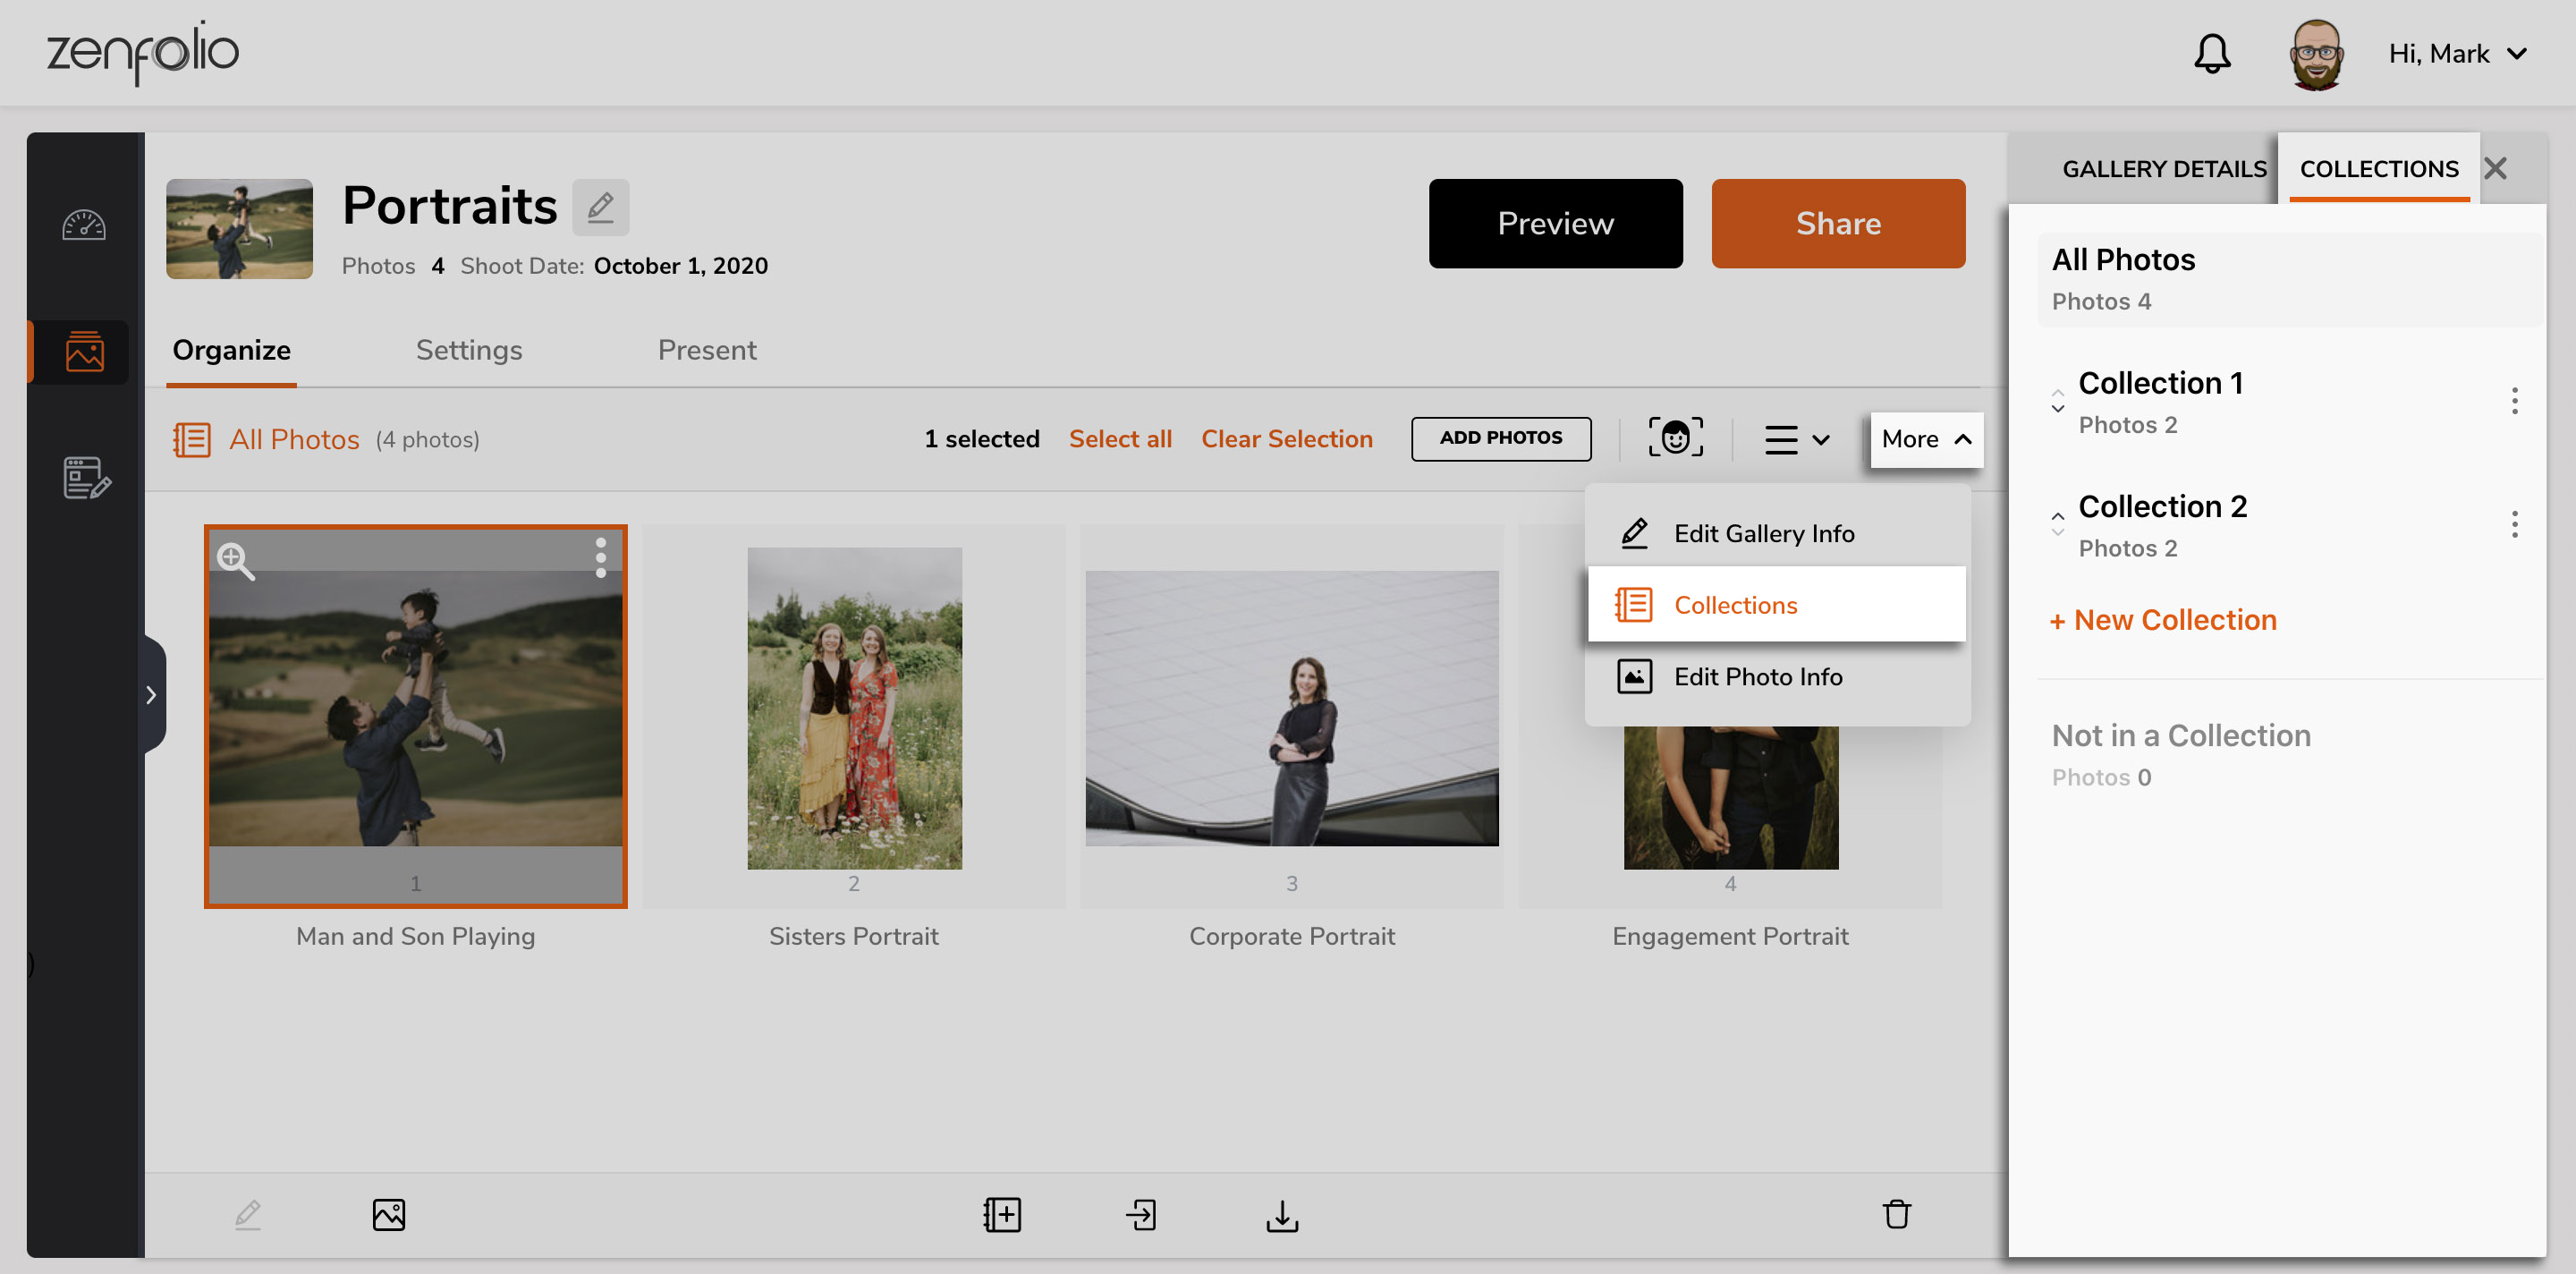Click the set-cover image icon in bottom toolbar
2576x1274 pixels.
389,1215
